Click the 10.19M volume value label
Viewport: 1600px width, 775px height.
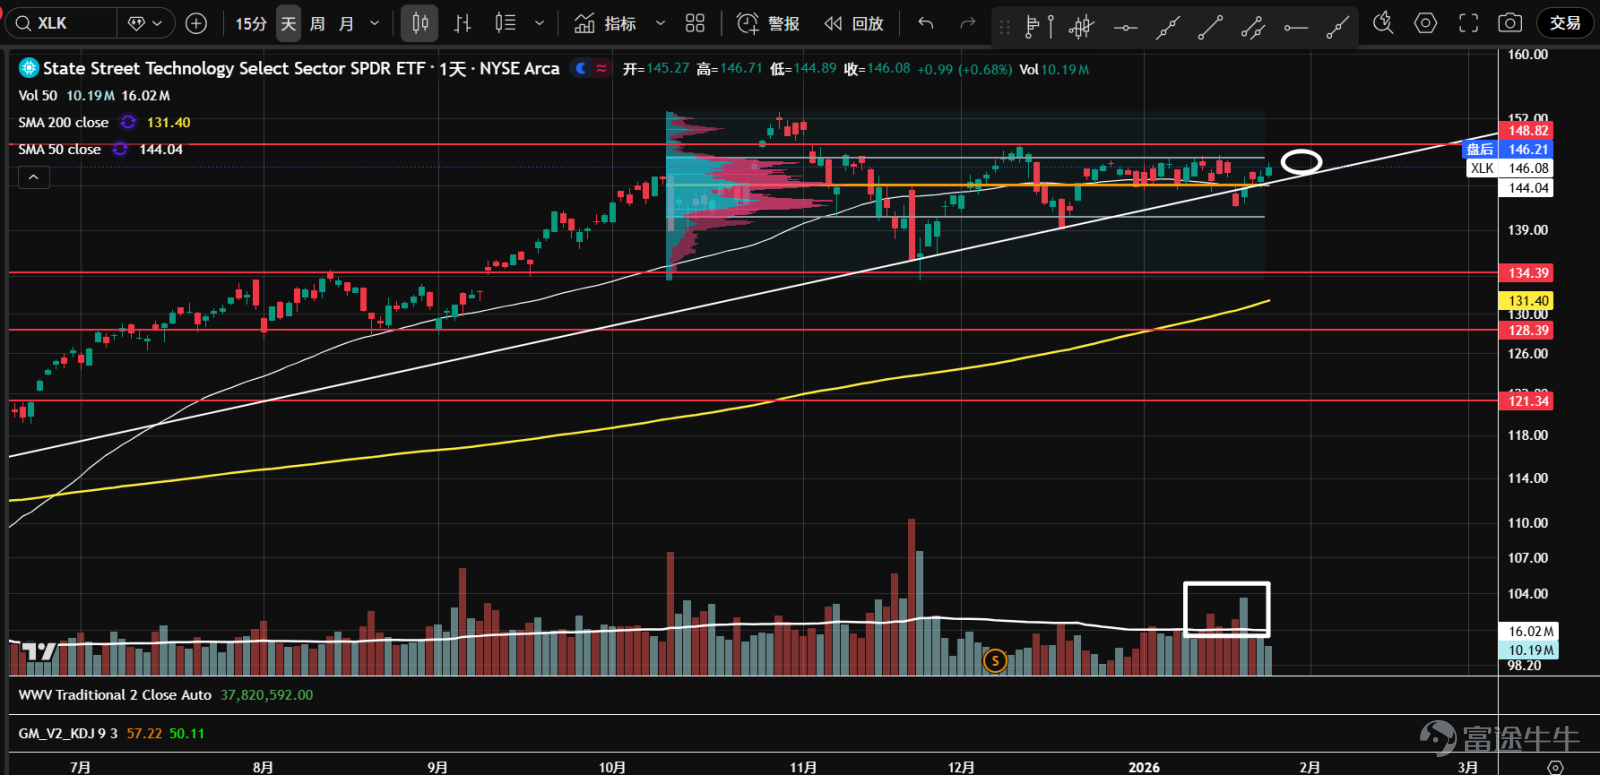(1529, 650)
